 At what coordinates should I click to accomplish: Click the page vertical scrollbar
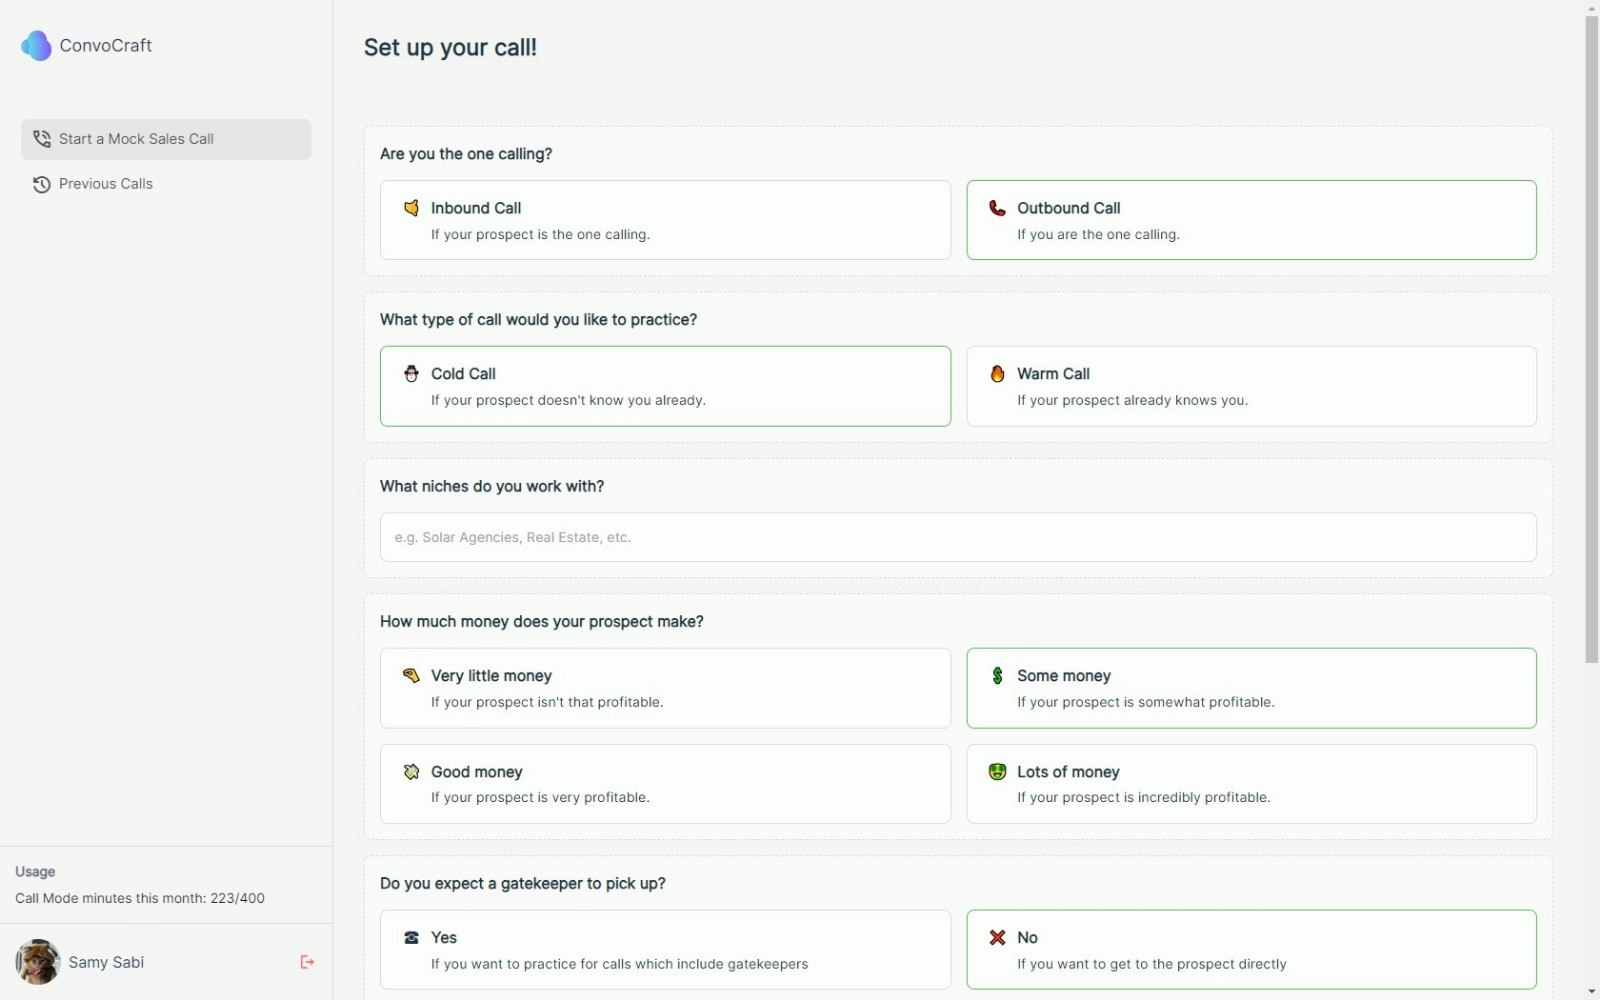(x=1591, y=340)
